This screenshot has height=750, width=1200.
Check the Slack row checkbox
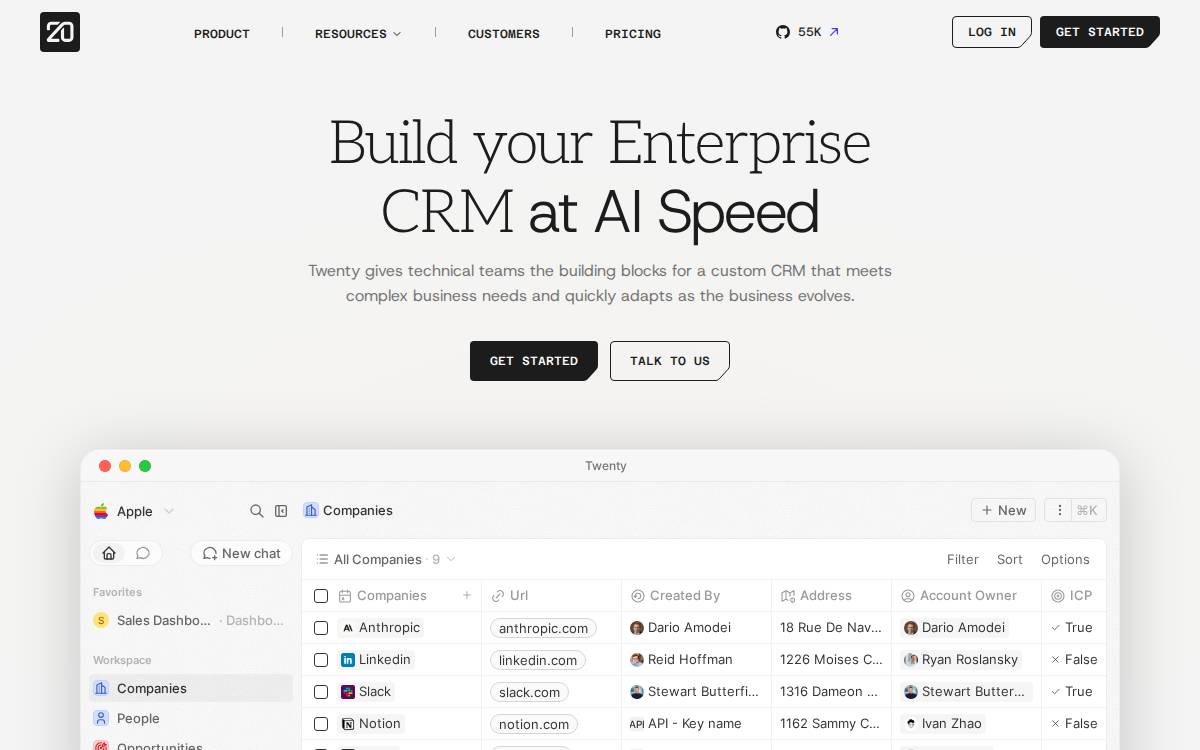[321, 692]
